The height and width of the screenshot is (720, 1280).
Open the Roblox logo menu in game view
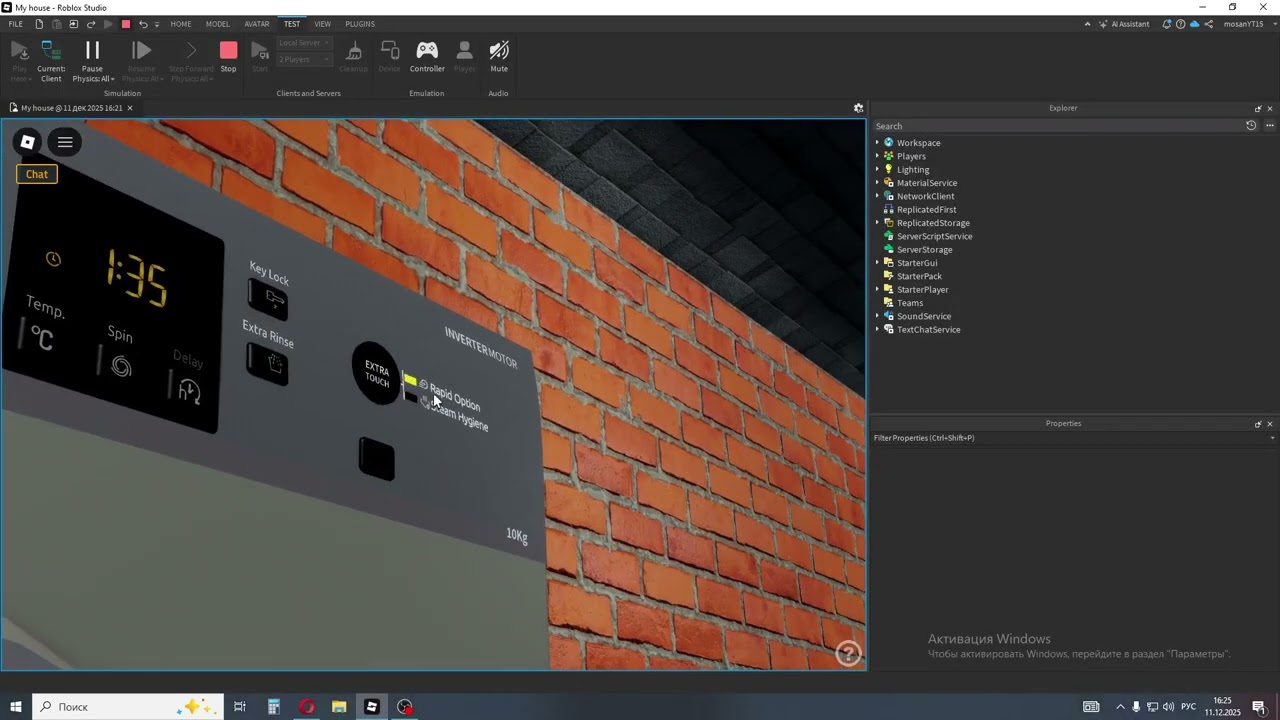28,142
